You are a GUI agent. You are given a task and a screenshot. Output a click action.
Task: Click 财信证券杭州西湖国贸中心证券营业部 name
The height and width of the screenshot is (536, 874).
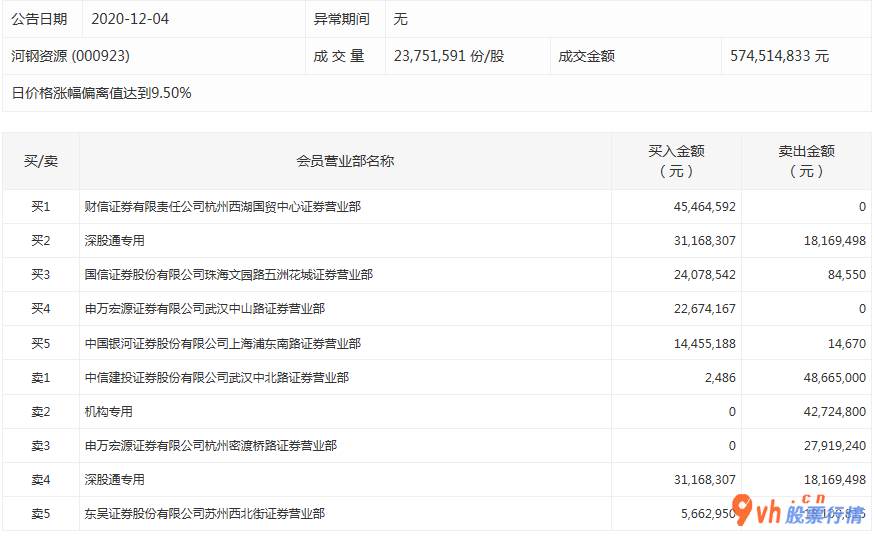point(222,207)
